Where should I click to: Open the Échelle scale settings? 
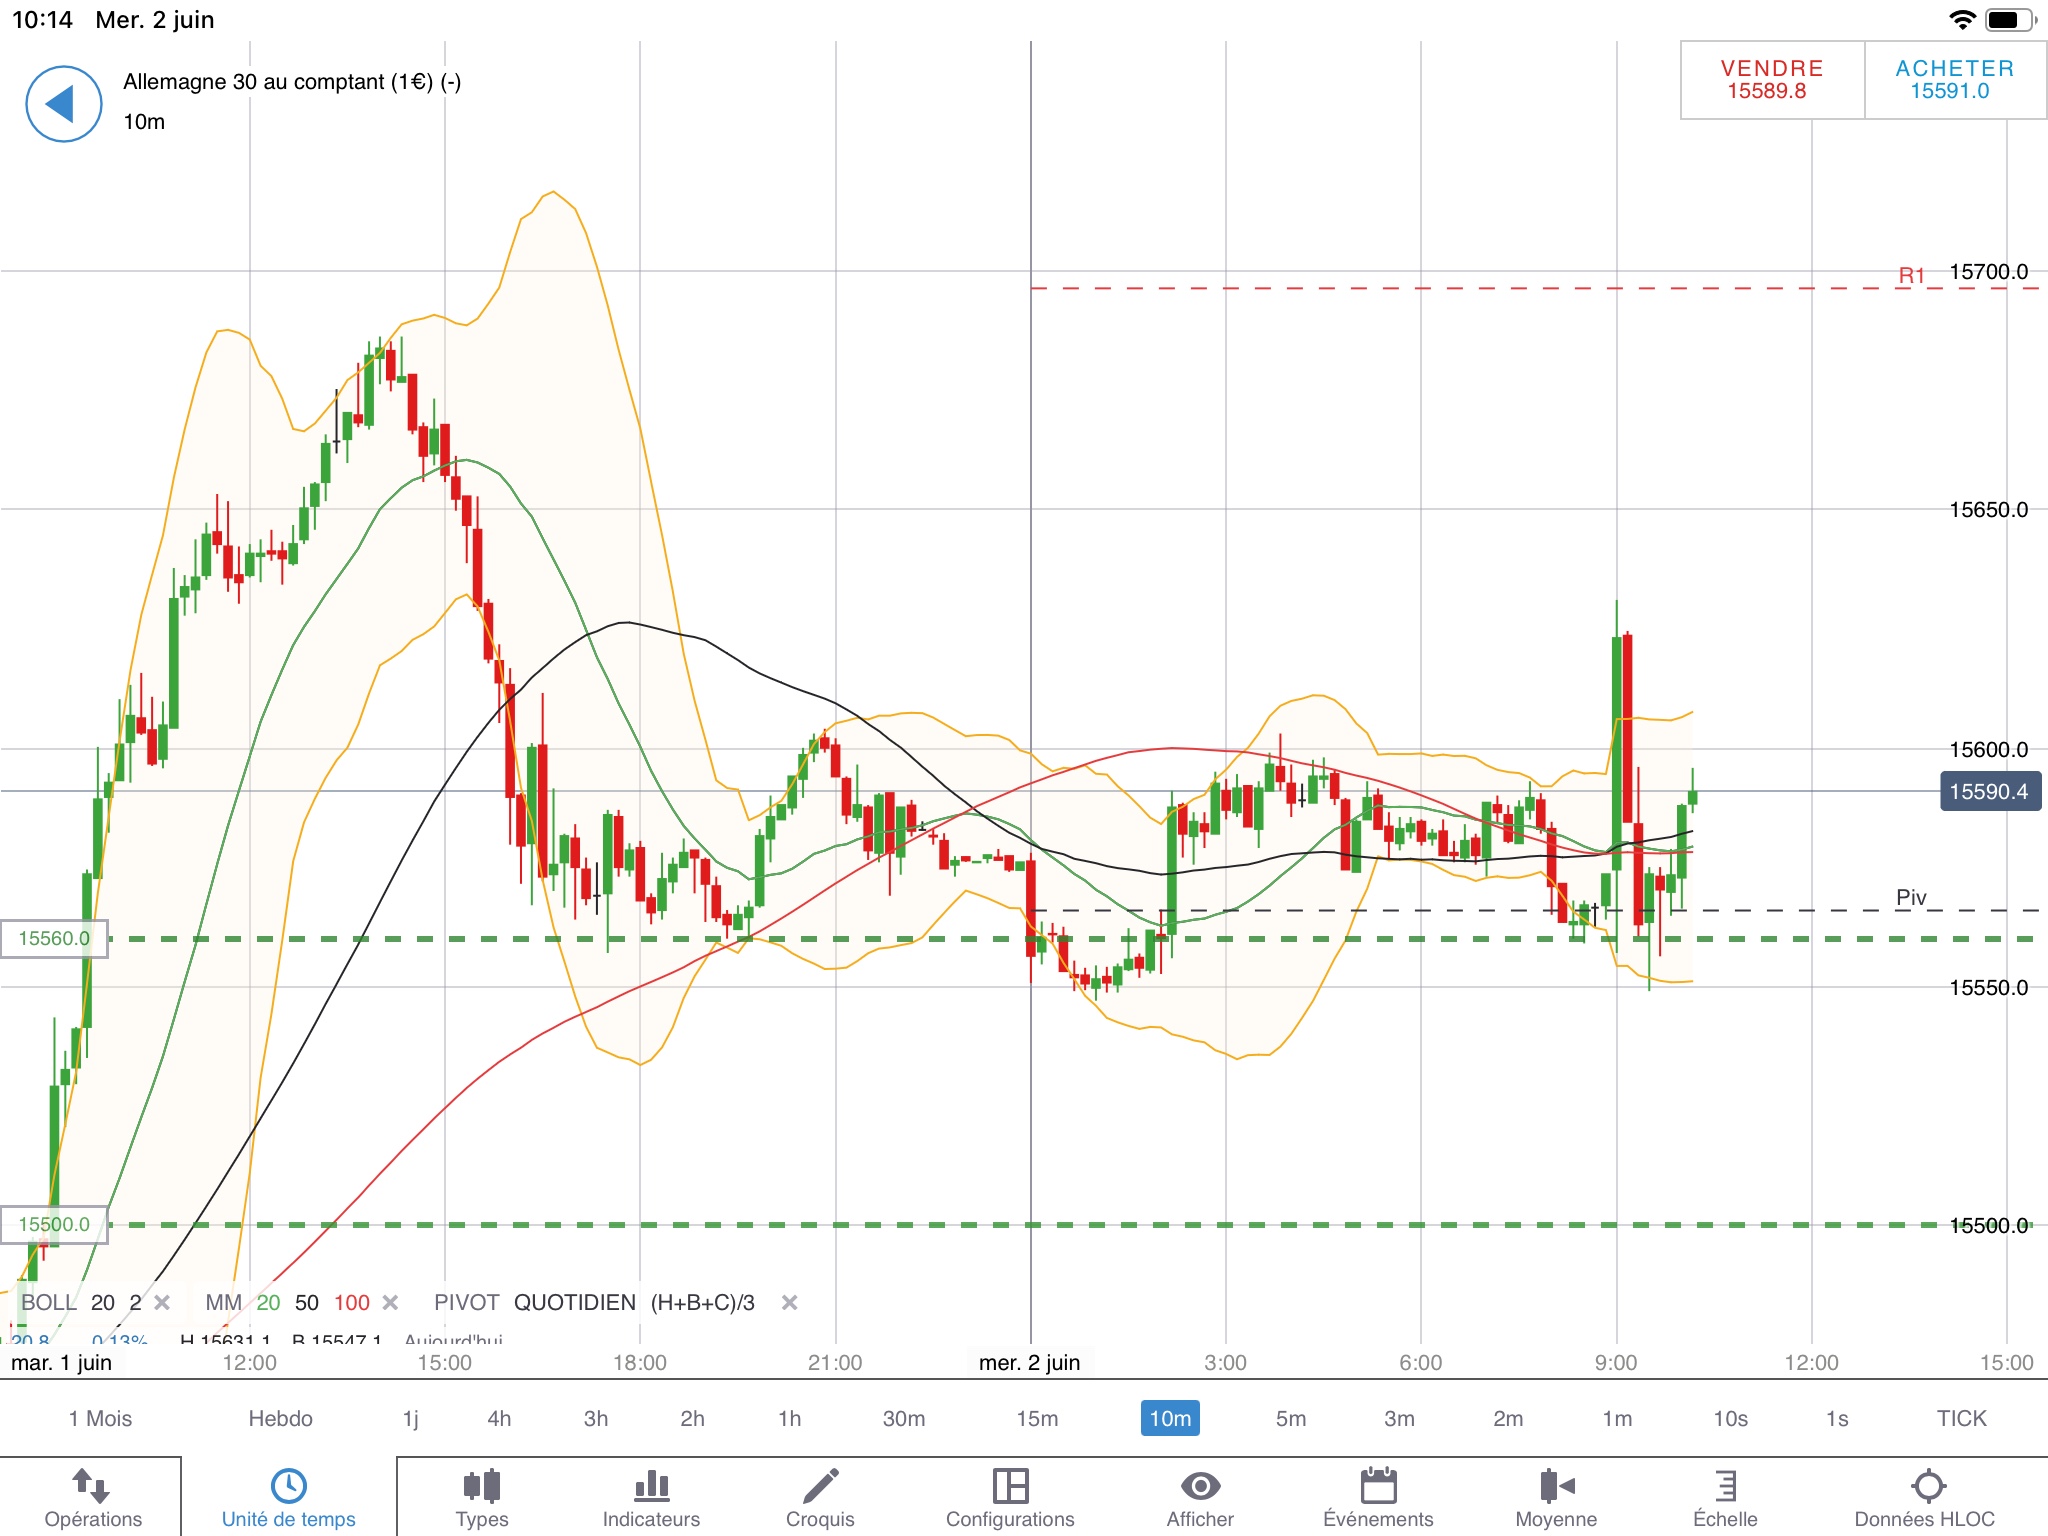1725,1497
